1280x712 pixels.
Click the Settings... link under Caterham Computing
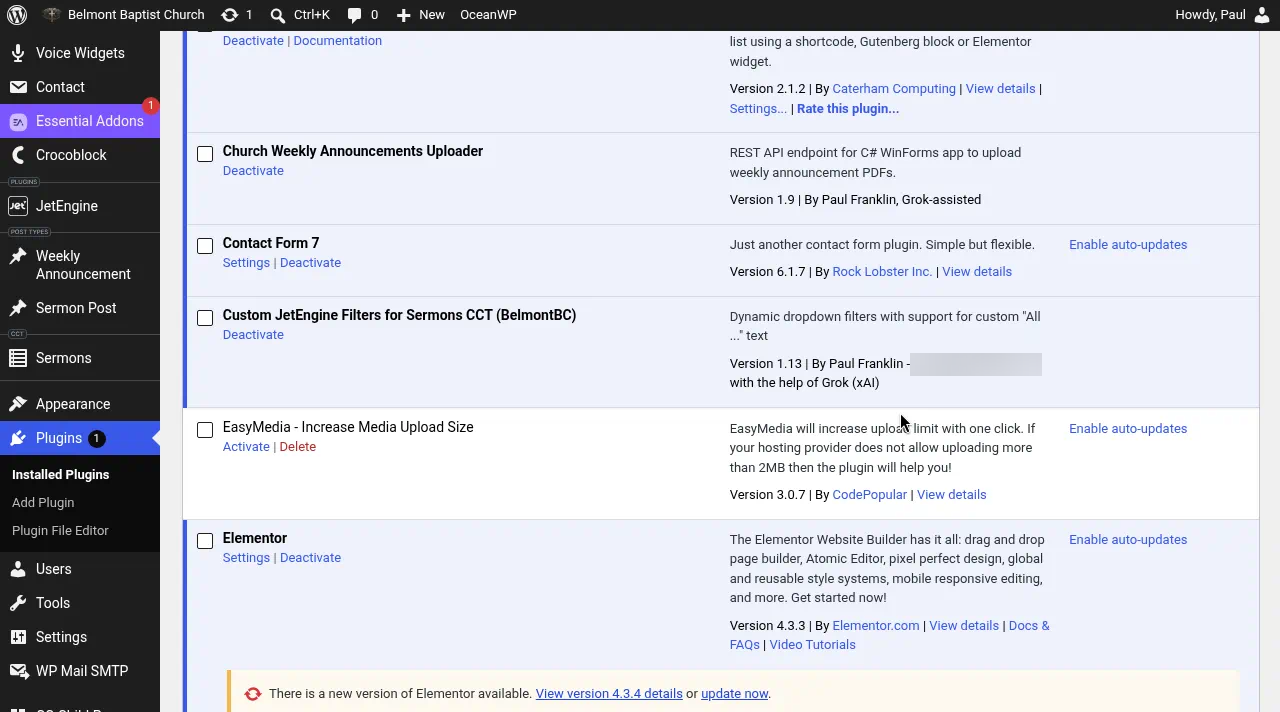pyautogui.click(x=758, y=109)
